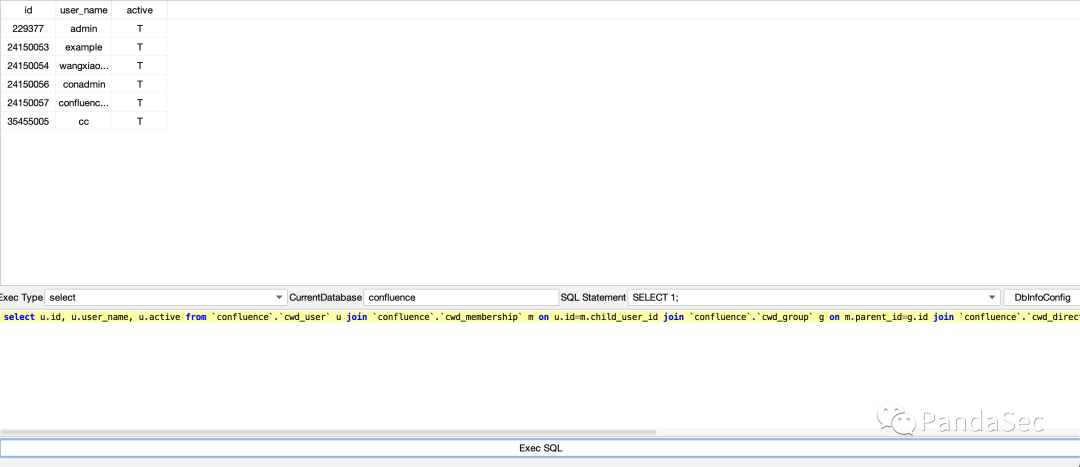Select the user_name cell conadmin

pyautogui.click(x=84, y=84)
